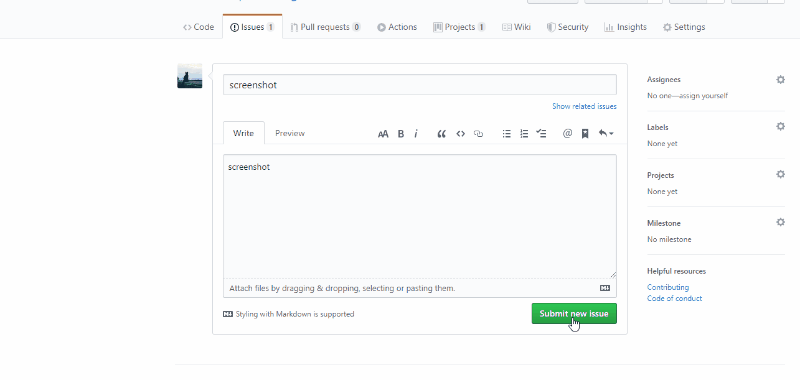Add a task list checkbox item
Viewport: 800px width, 380px height.
click(541, 134)
